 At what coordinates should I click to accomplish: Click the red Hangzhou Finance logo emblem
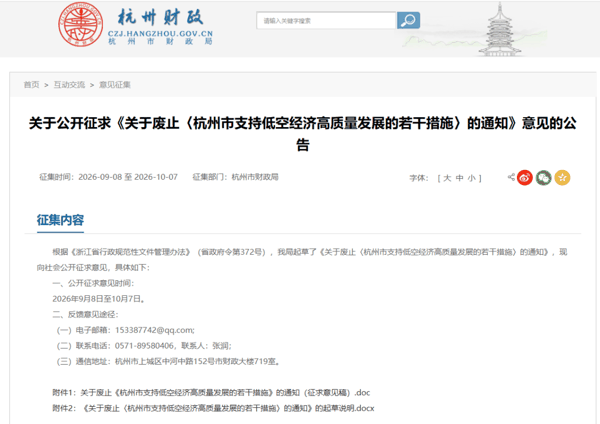coord(81,24)
